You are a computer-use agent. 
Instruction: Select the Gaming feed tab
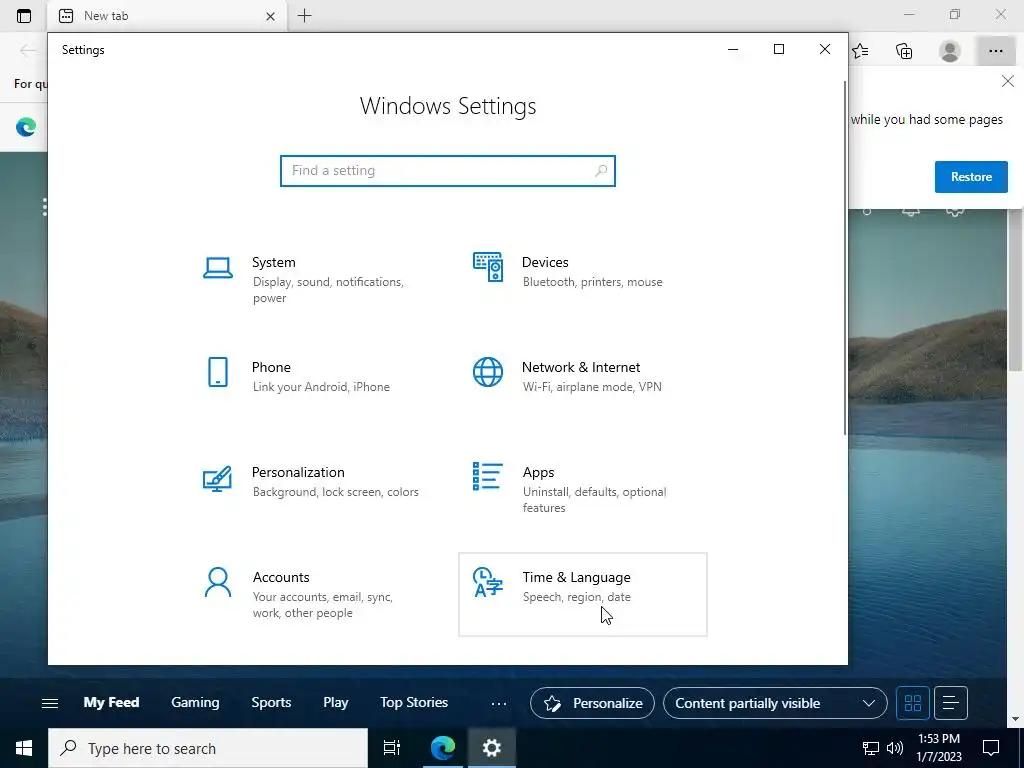[x=195, y=703]
